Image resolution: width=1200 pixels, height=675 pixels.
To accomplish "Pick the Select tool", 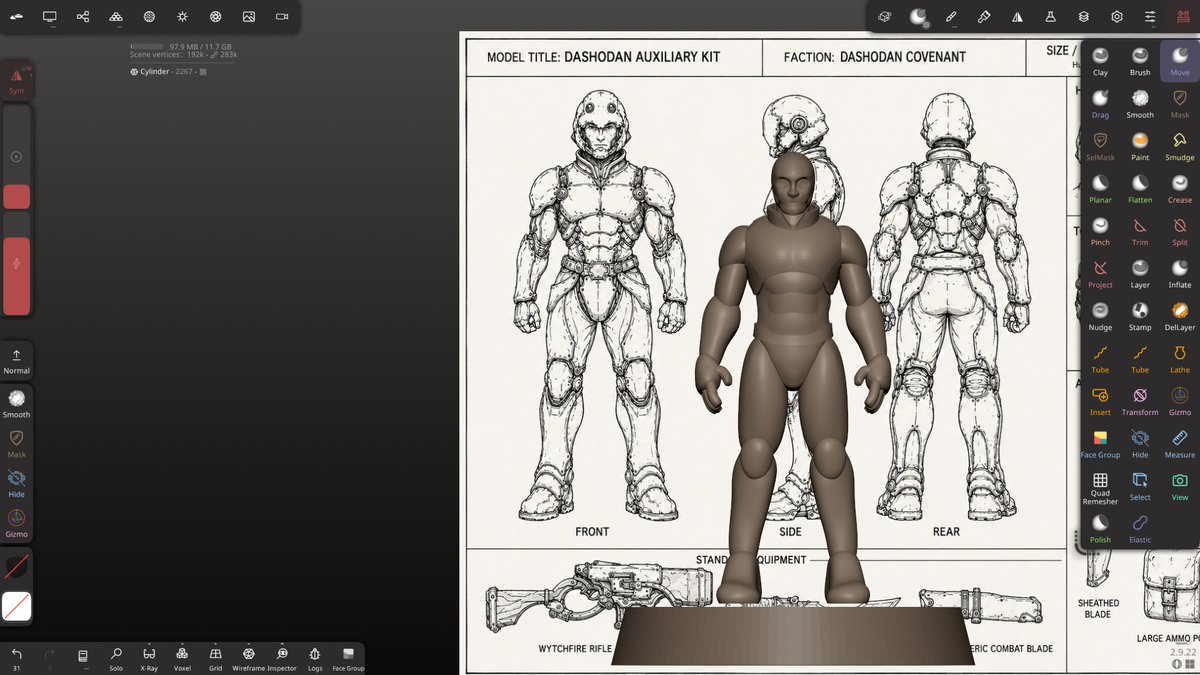I will [x=1140, y=487].
